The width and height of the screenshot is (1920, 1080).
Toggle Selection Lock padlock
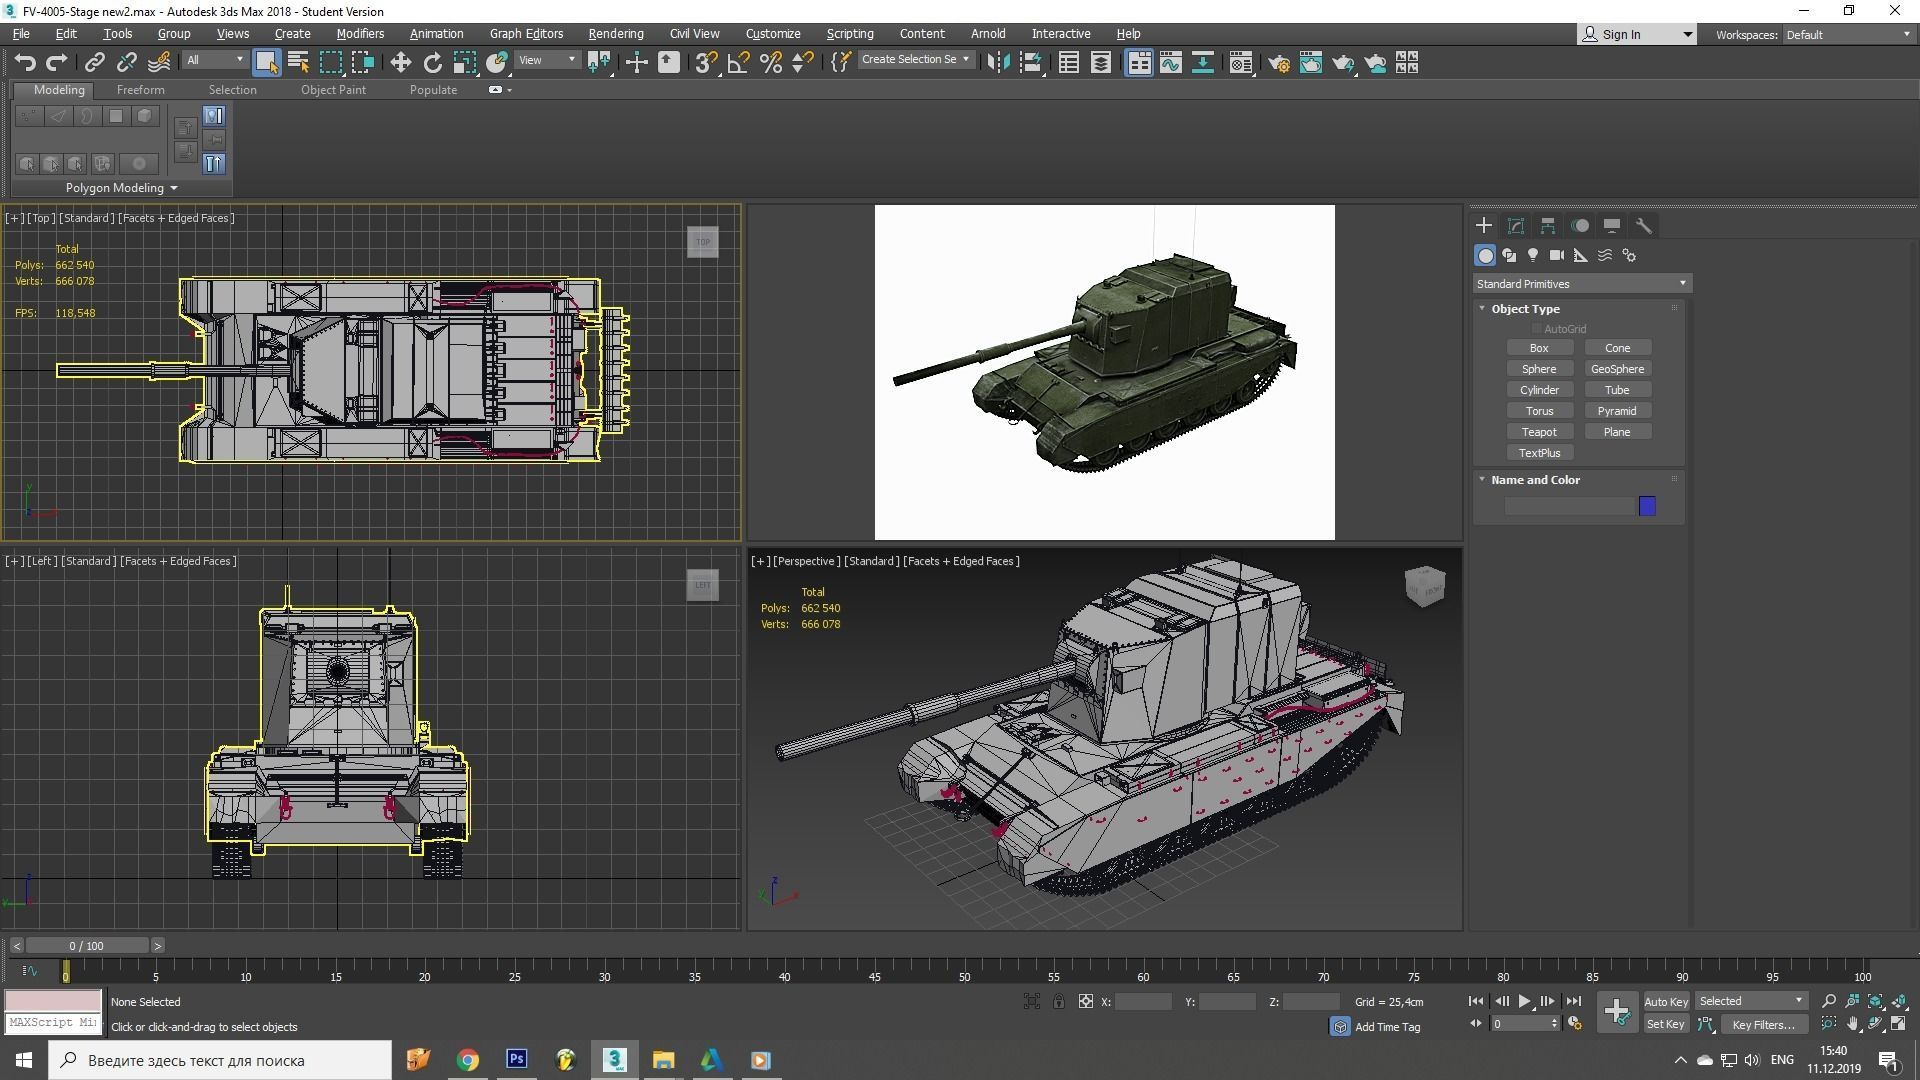(x=1058, y=1001)
